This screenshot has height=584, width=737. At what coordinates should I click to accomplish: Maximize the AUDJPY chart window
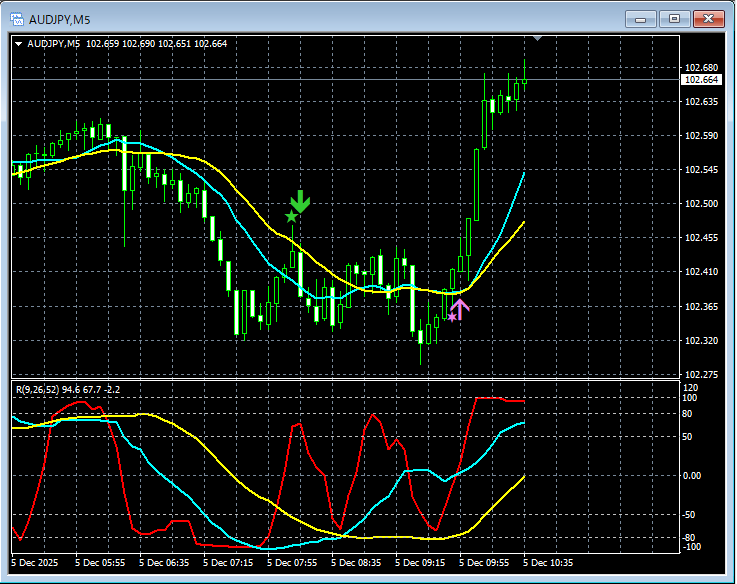click(x=674, y=18)
